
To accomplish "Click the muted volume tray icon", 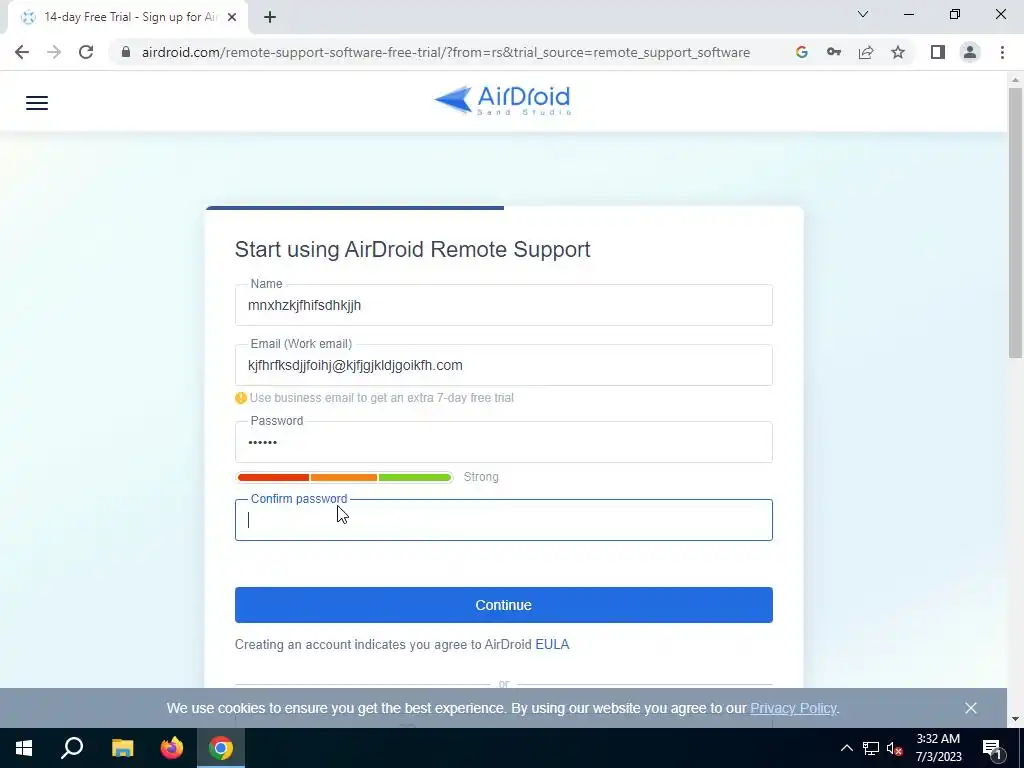I will click(895, 748).
